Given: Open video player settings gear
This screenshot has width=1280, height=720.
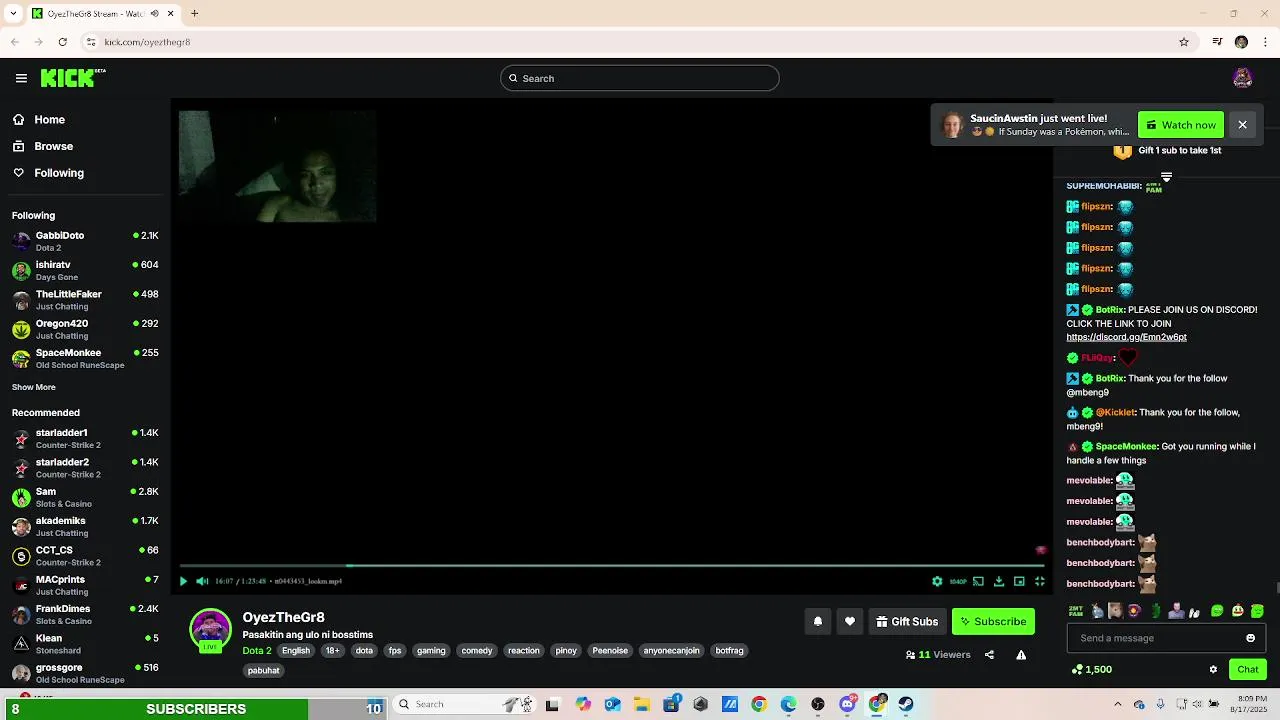Looking at the screenshot, I should click(x=937, y=581).
